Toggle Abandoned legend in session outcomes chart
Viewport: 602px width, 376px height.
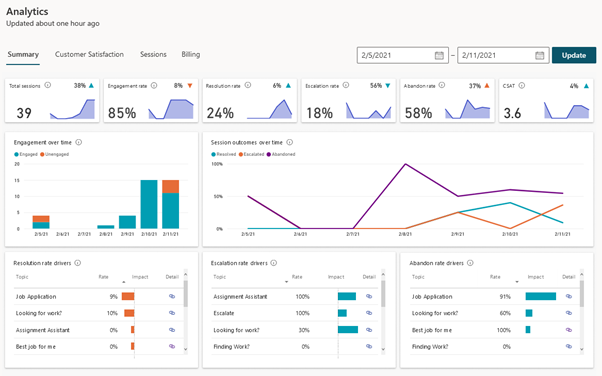tap(281, 154)
